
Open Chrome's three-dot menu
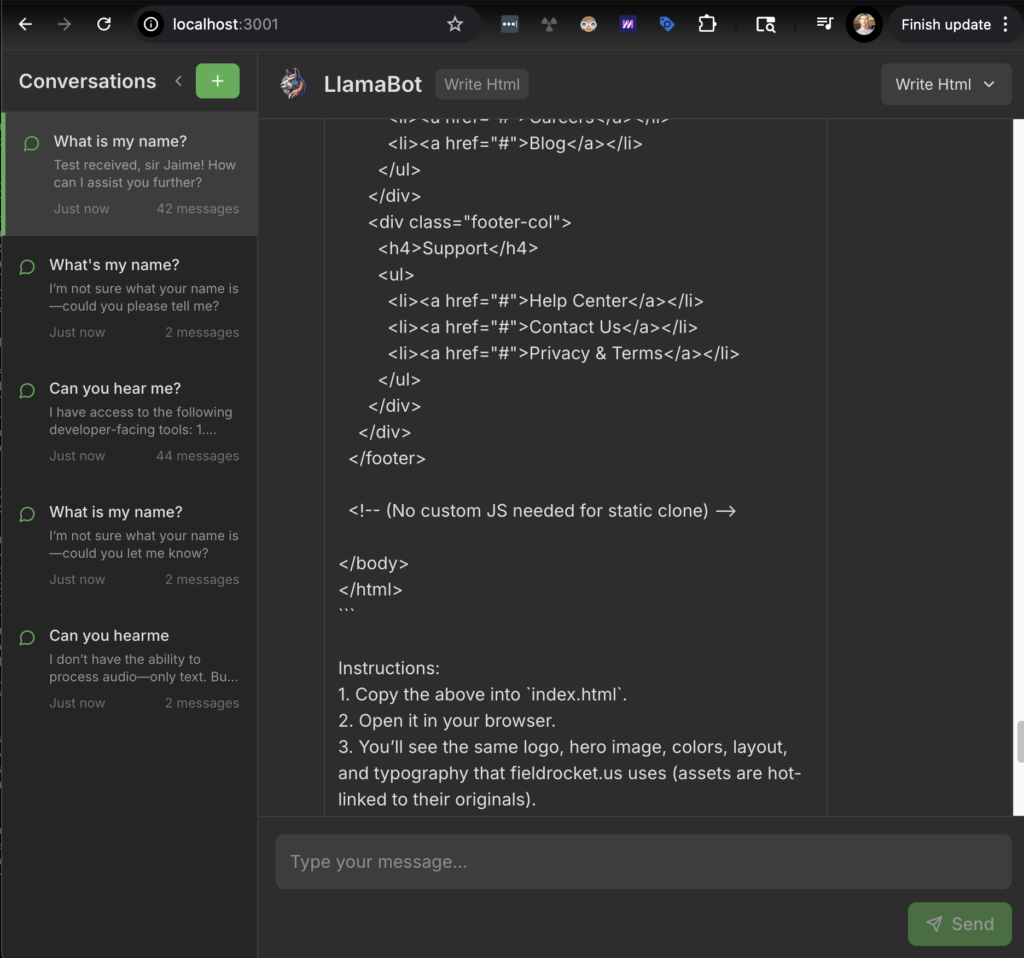(1006, 24)
